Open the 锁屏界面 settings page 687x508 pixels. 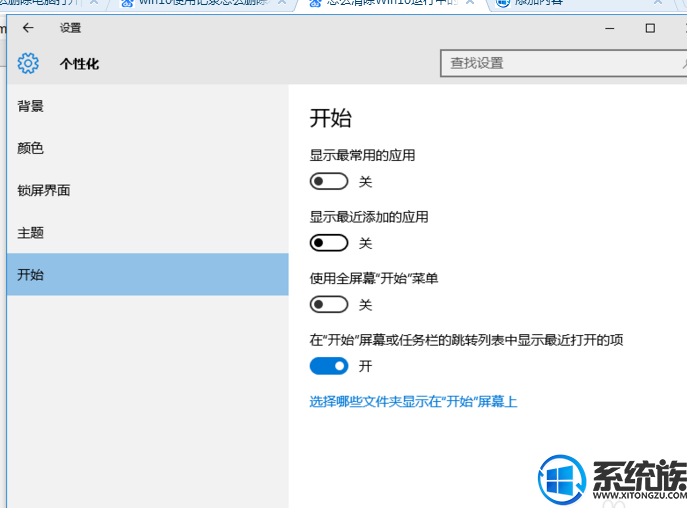[148, 190]
